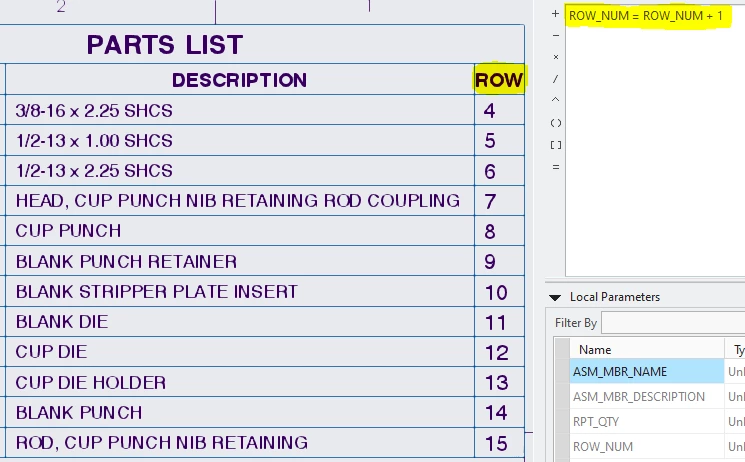Click the Filter By input field
The width and height of the screenshot is (745, 462).
[x=673, y=323]
